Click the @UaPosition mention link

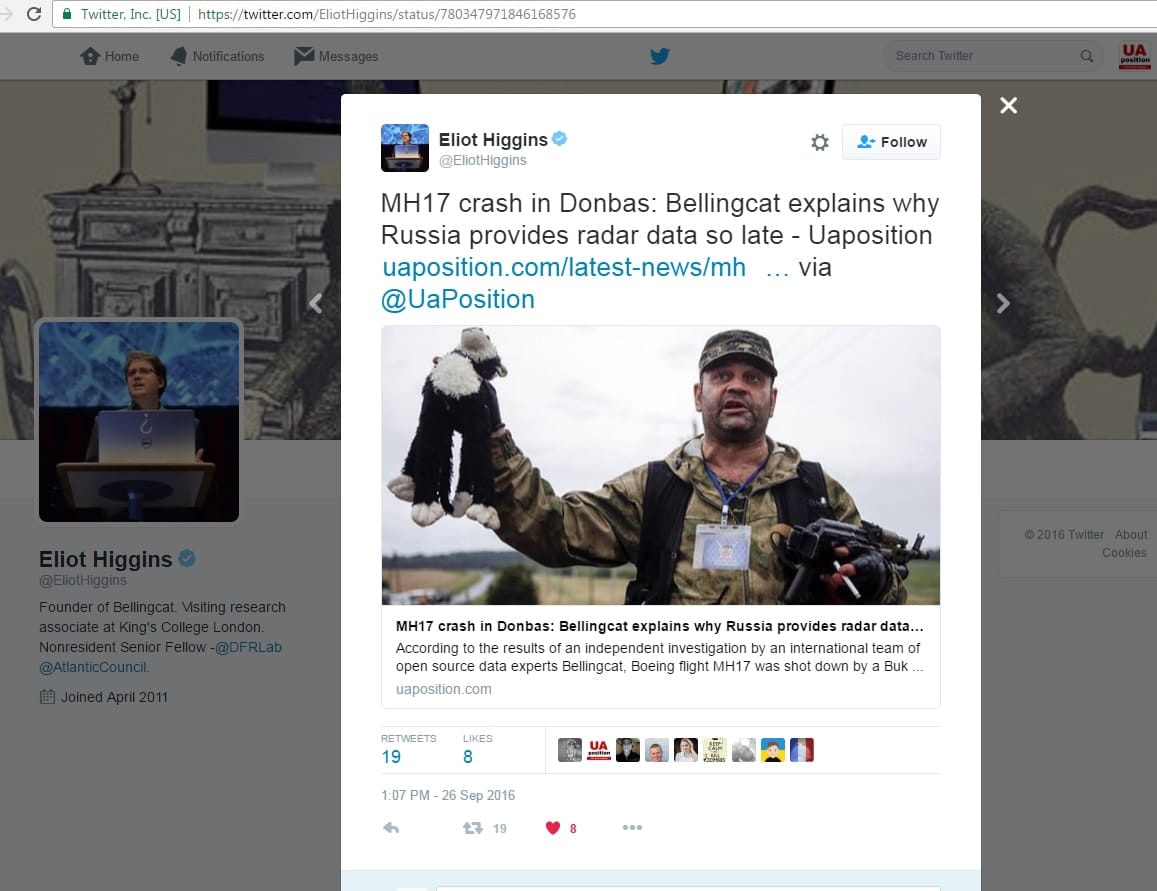pos(457,299)
